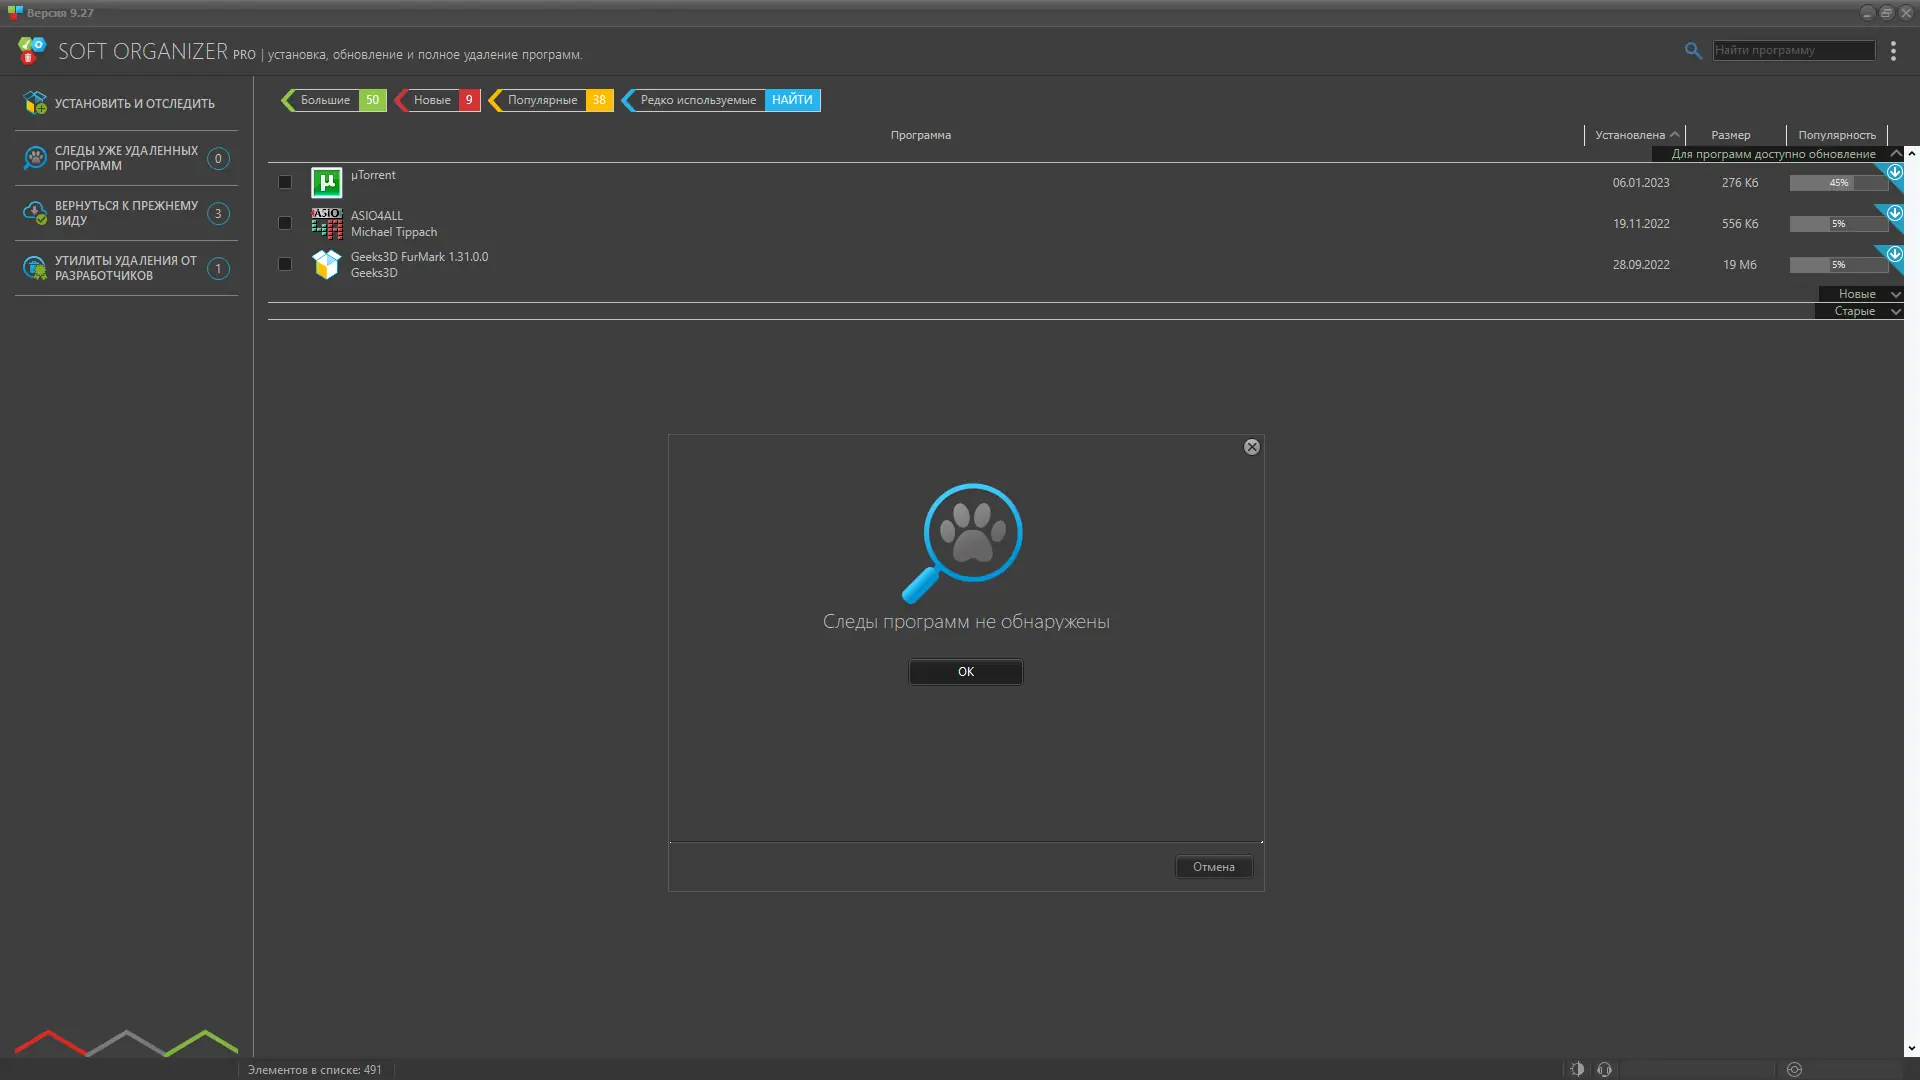Click the search magnifier icon
The height and width of the screenshot is (1080, 1920).
coord(1693,50)
